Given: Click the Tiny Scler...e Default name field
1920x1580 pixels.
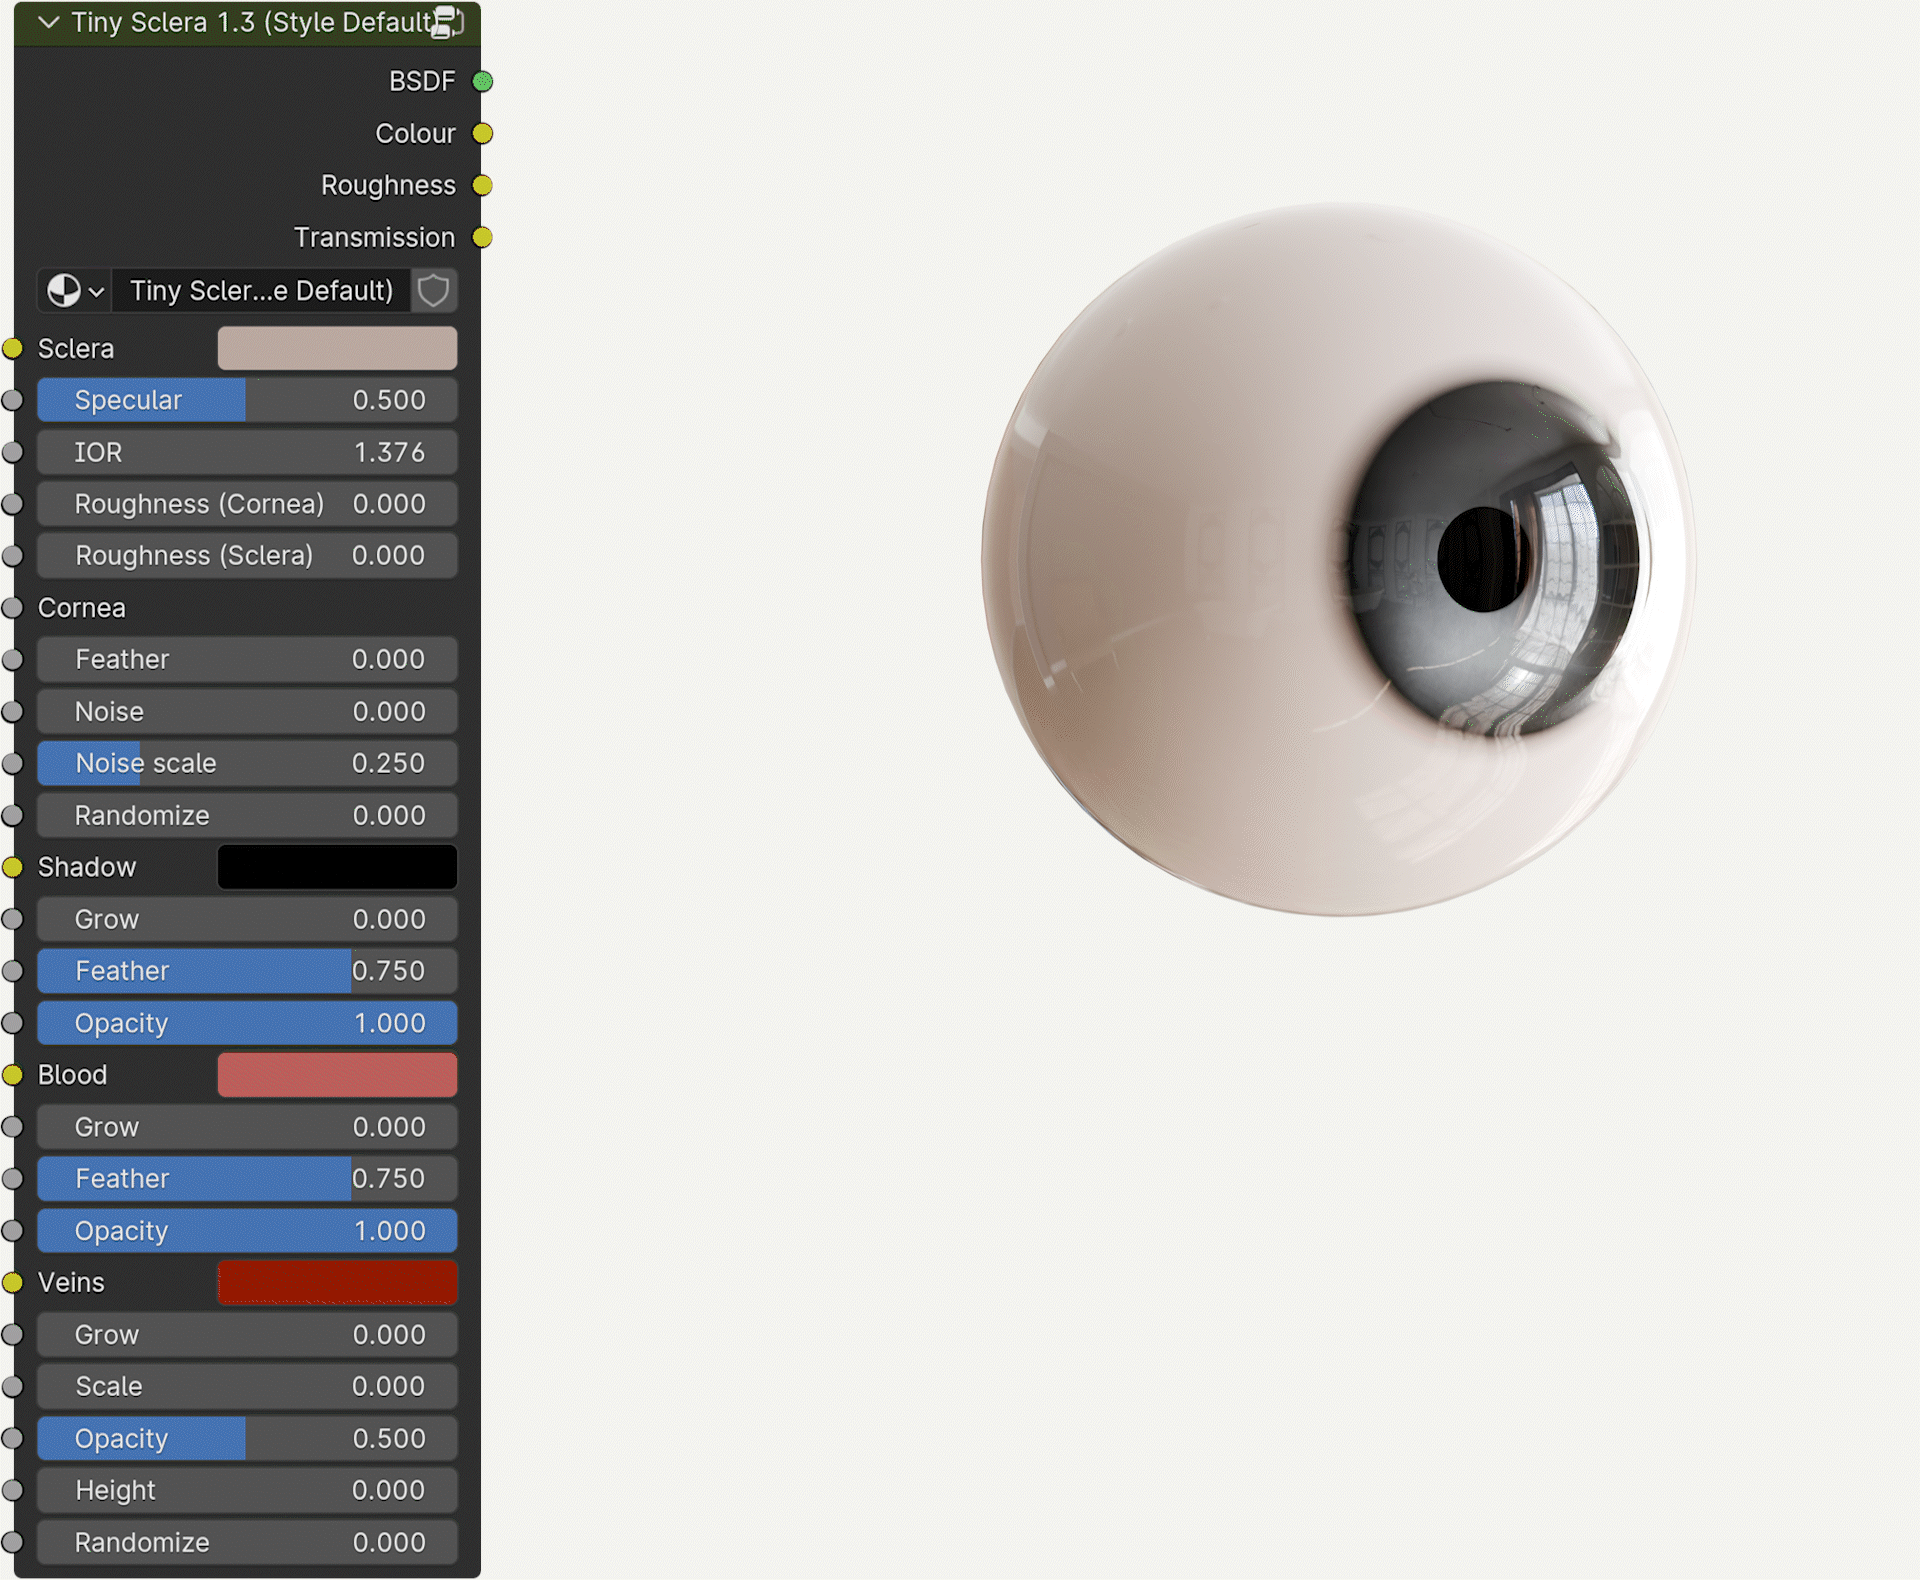Looking at the screenshot, I should click(x=261, y=291).
